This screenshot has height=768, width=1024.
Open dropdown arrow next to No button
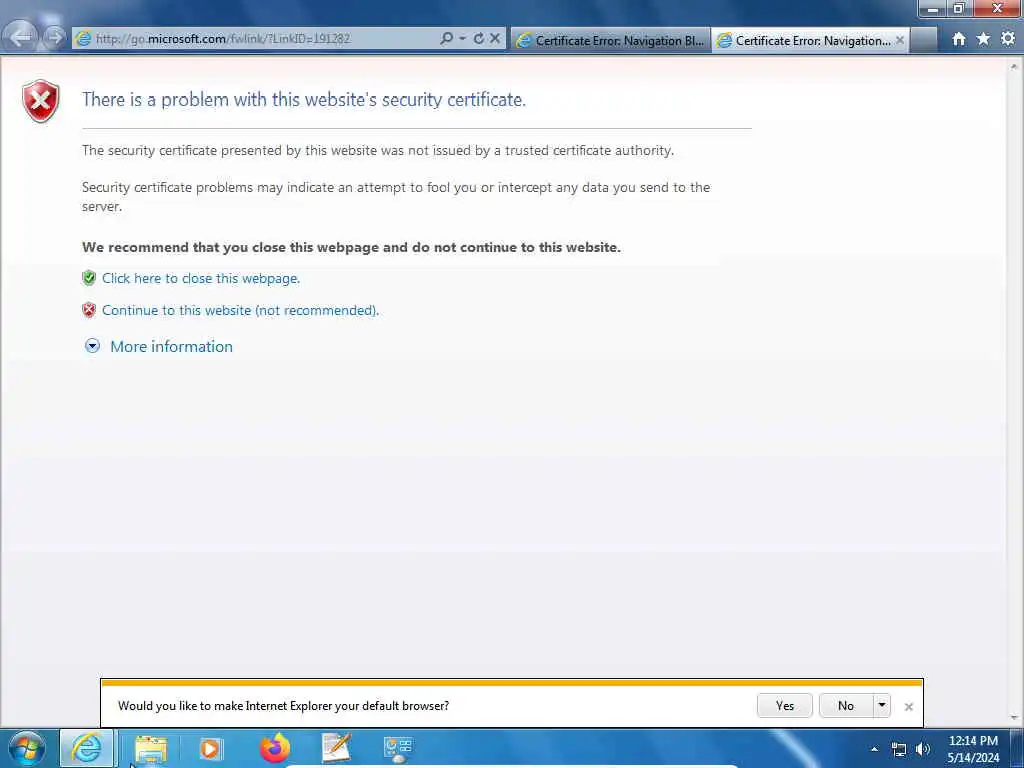pyautogui.click(x=882, y=706)
